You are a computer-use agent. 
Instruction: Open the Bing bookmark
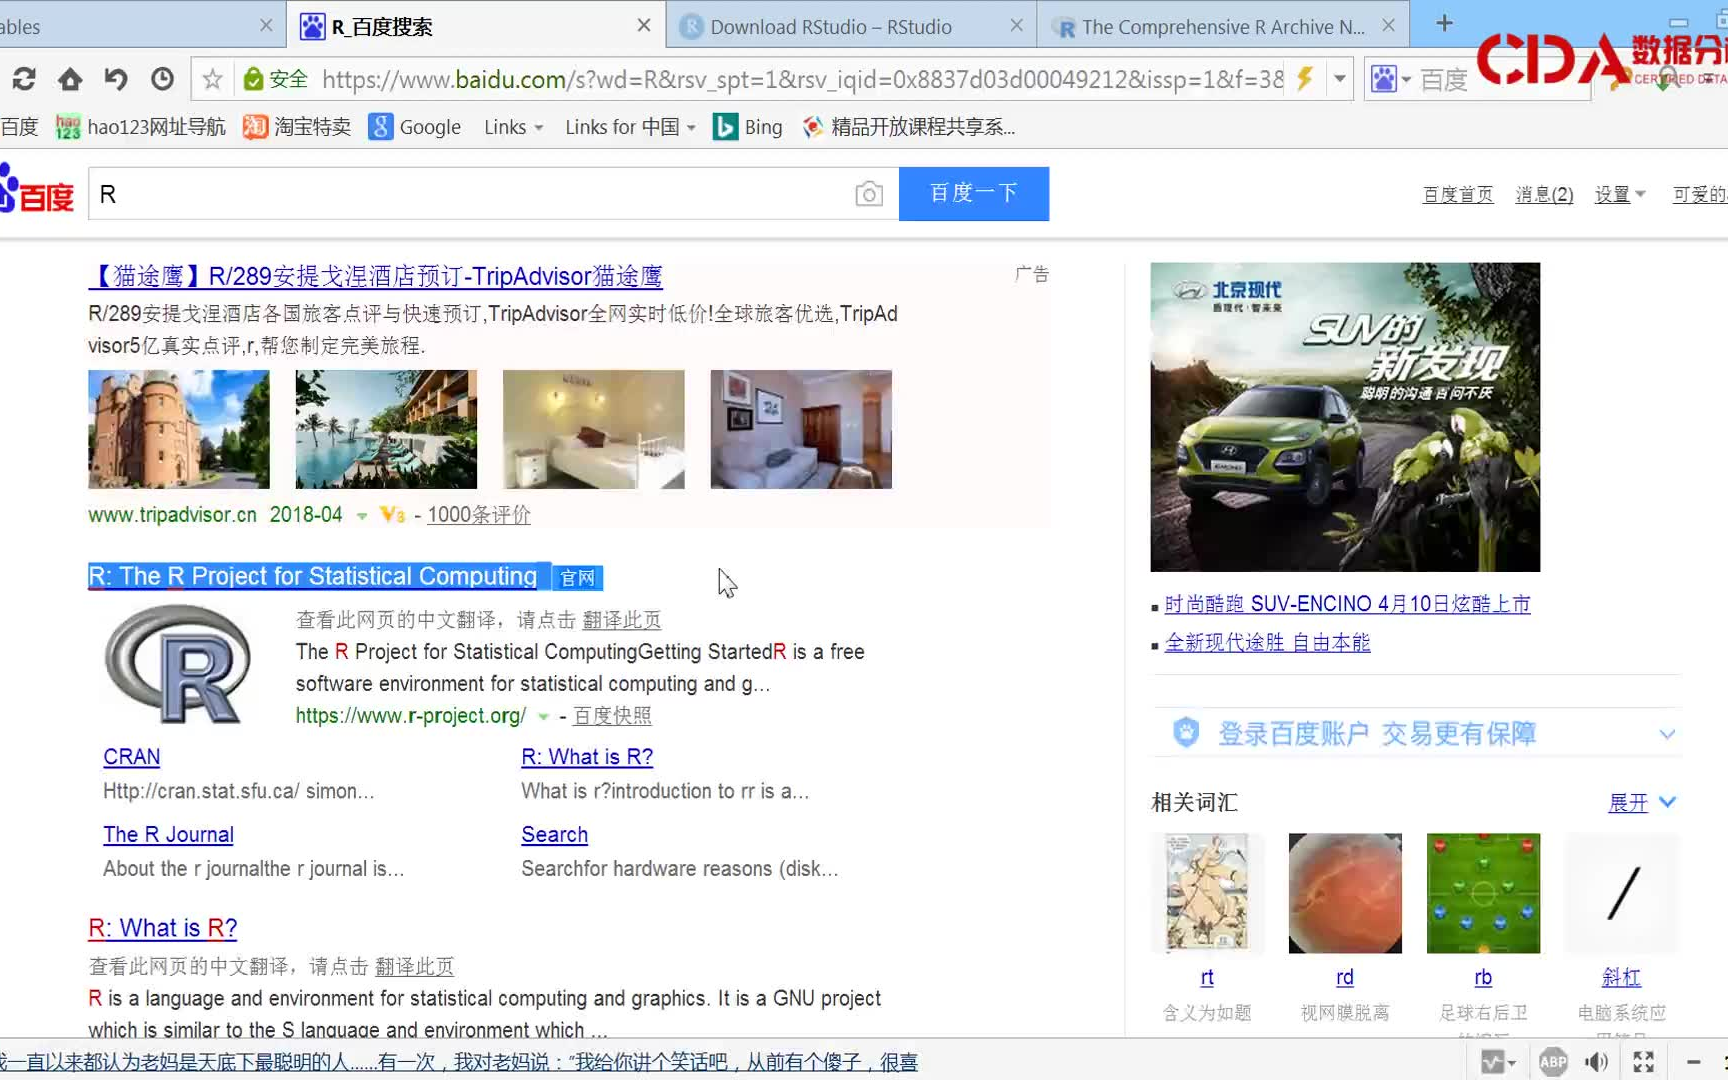[x=748, y=127]
